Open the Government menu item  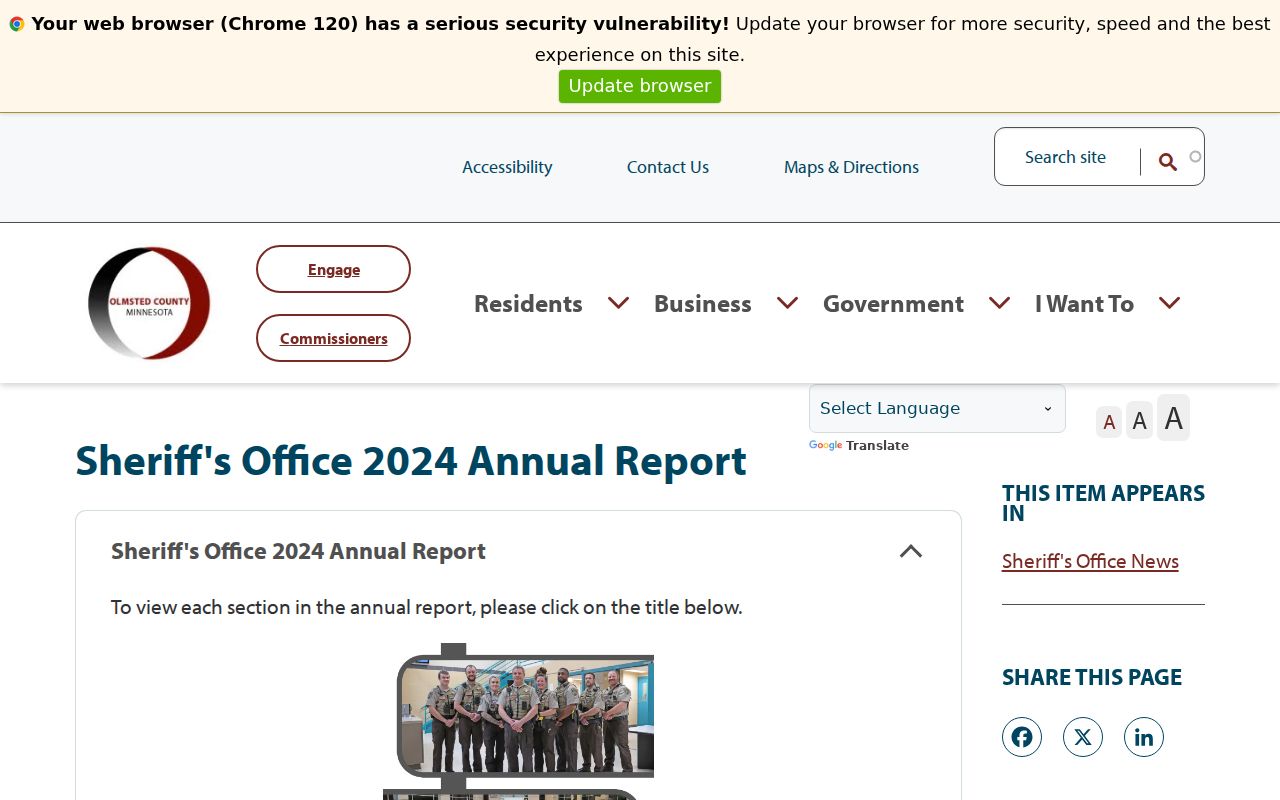893,303
